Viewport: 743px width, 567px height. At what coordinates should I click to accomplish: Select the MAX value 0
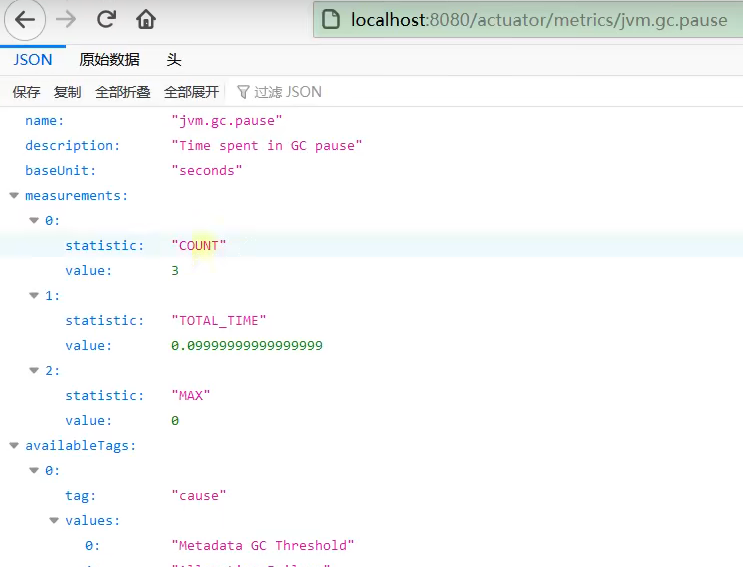[x=175, y=421]
